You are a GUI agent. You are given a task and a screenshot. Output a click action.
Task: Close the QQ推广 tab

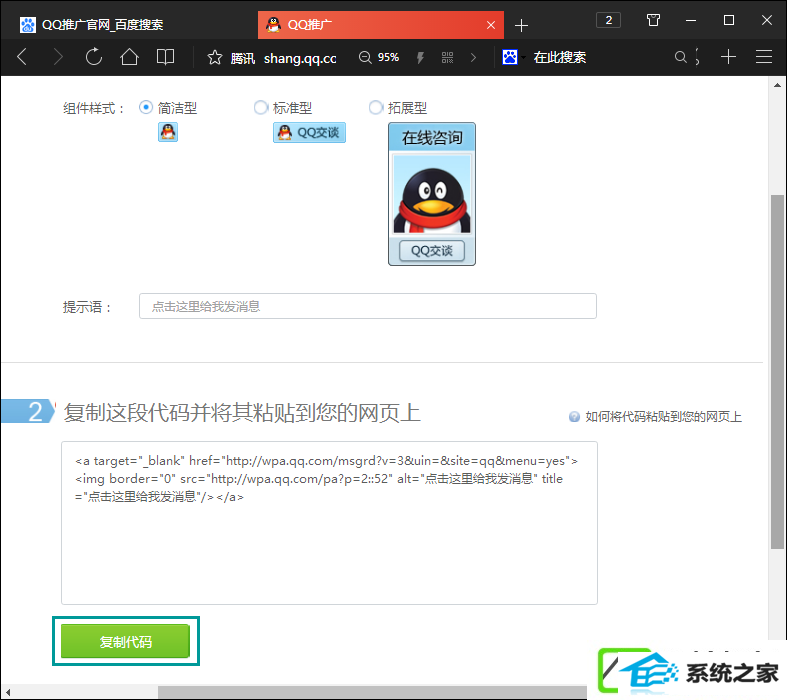click(x=491, y=25)
